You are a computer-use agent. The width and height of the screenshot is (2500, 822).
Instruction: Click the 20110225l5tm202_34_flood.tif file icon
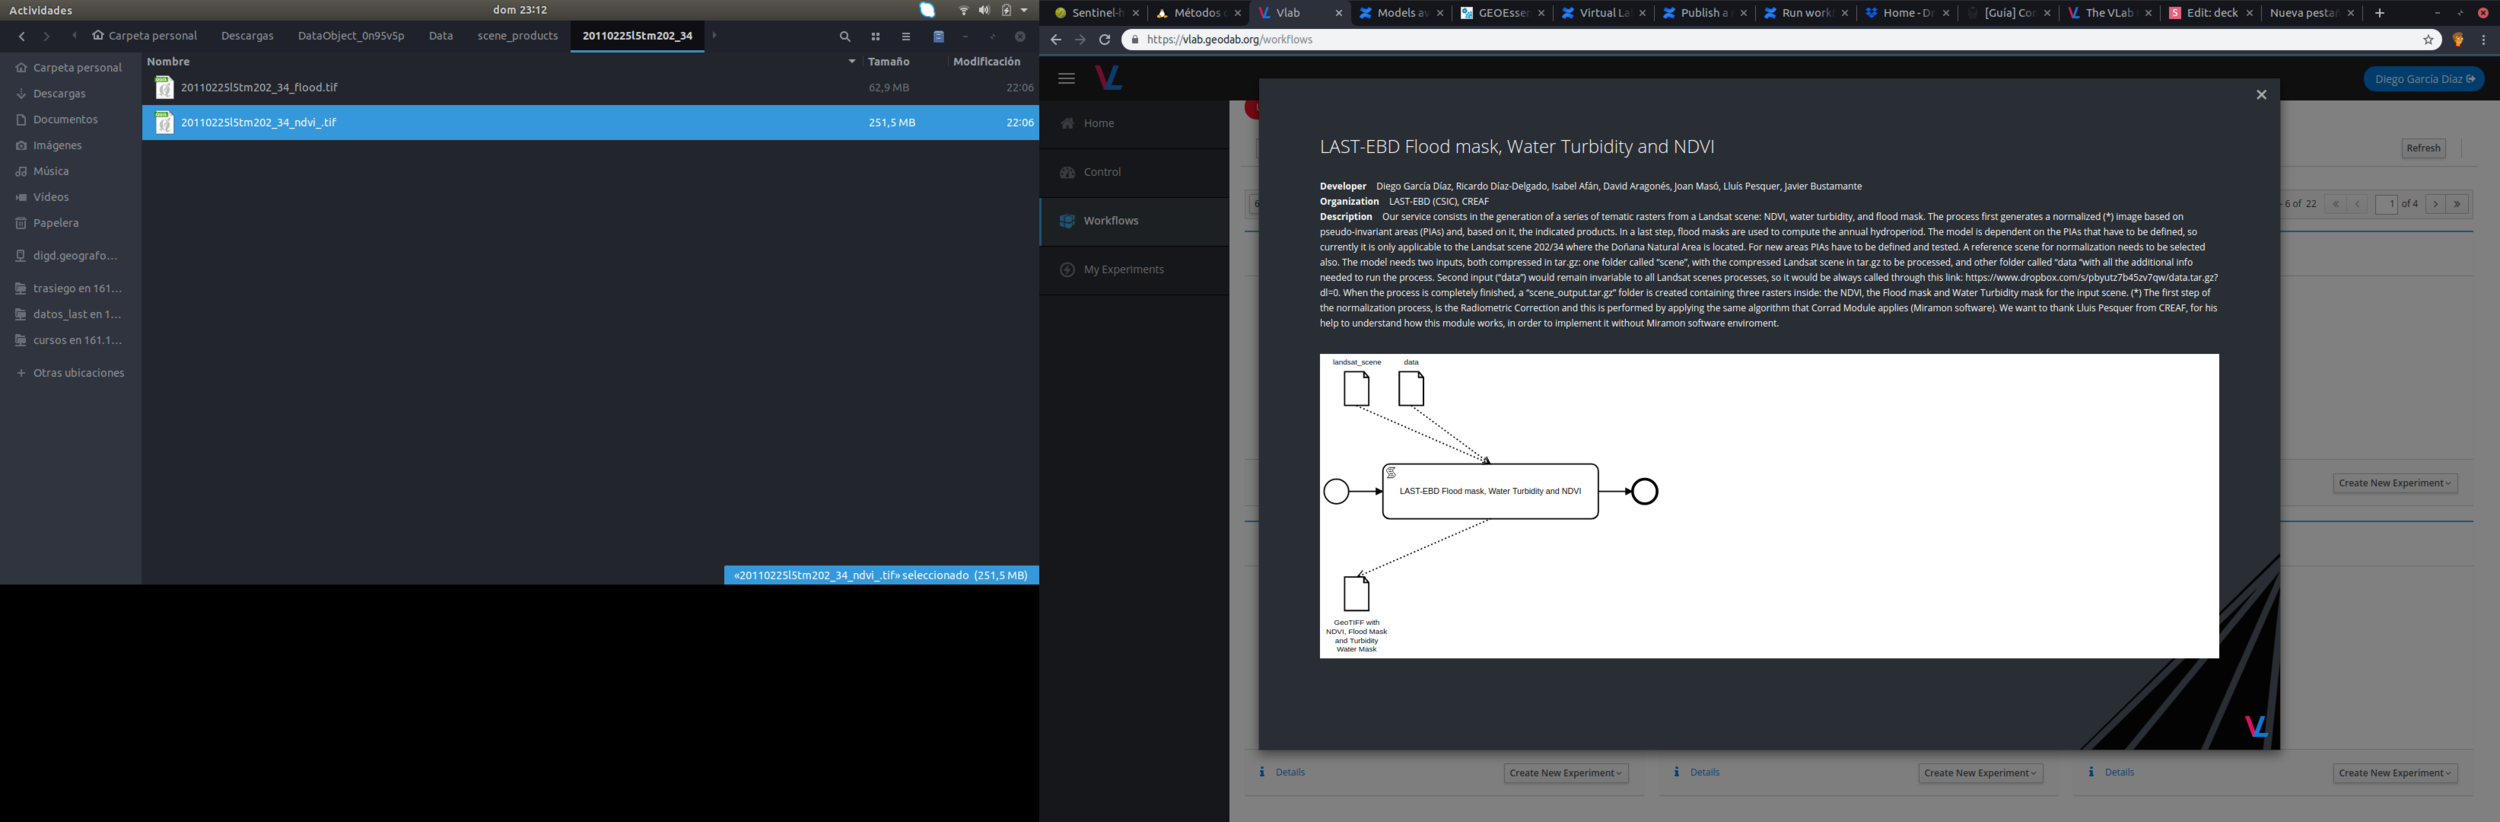click(x=164, y=88)
